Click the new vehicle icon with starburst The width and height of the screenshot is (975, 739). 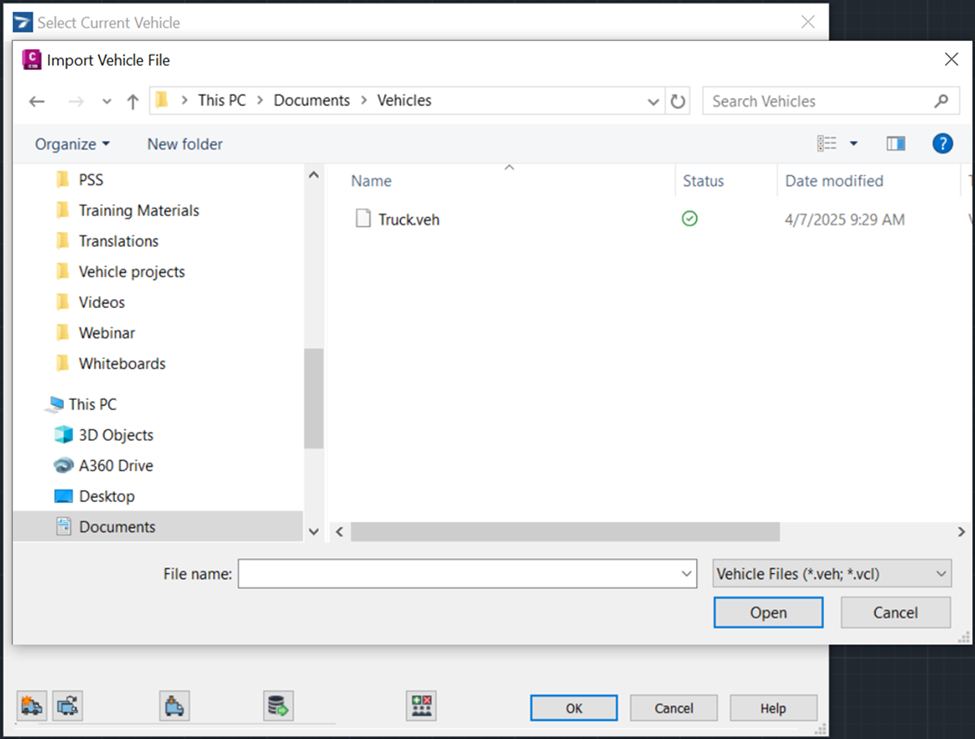tap(31, 706)
